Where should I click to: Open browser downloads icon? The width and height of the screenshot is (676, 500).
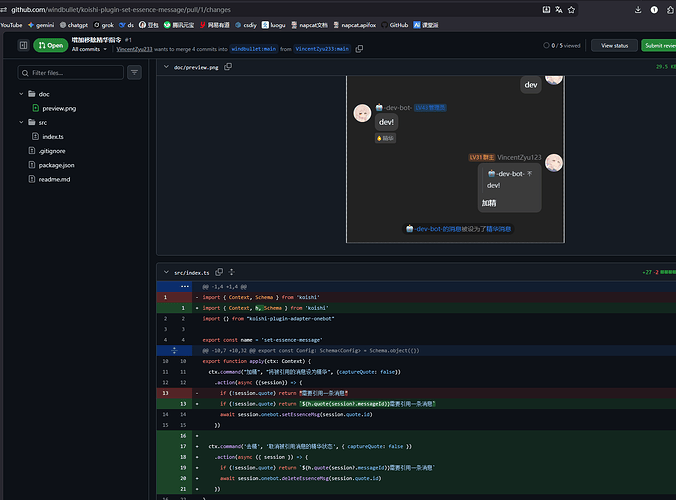(638, 9)
